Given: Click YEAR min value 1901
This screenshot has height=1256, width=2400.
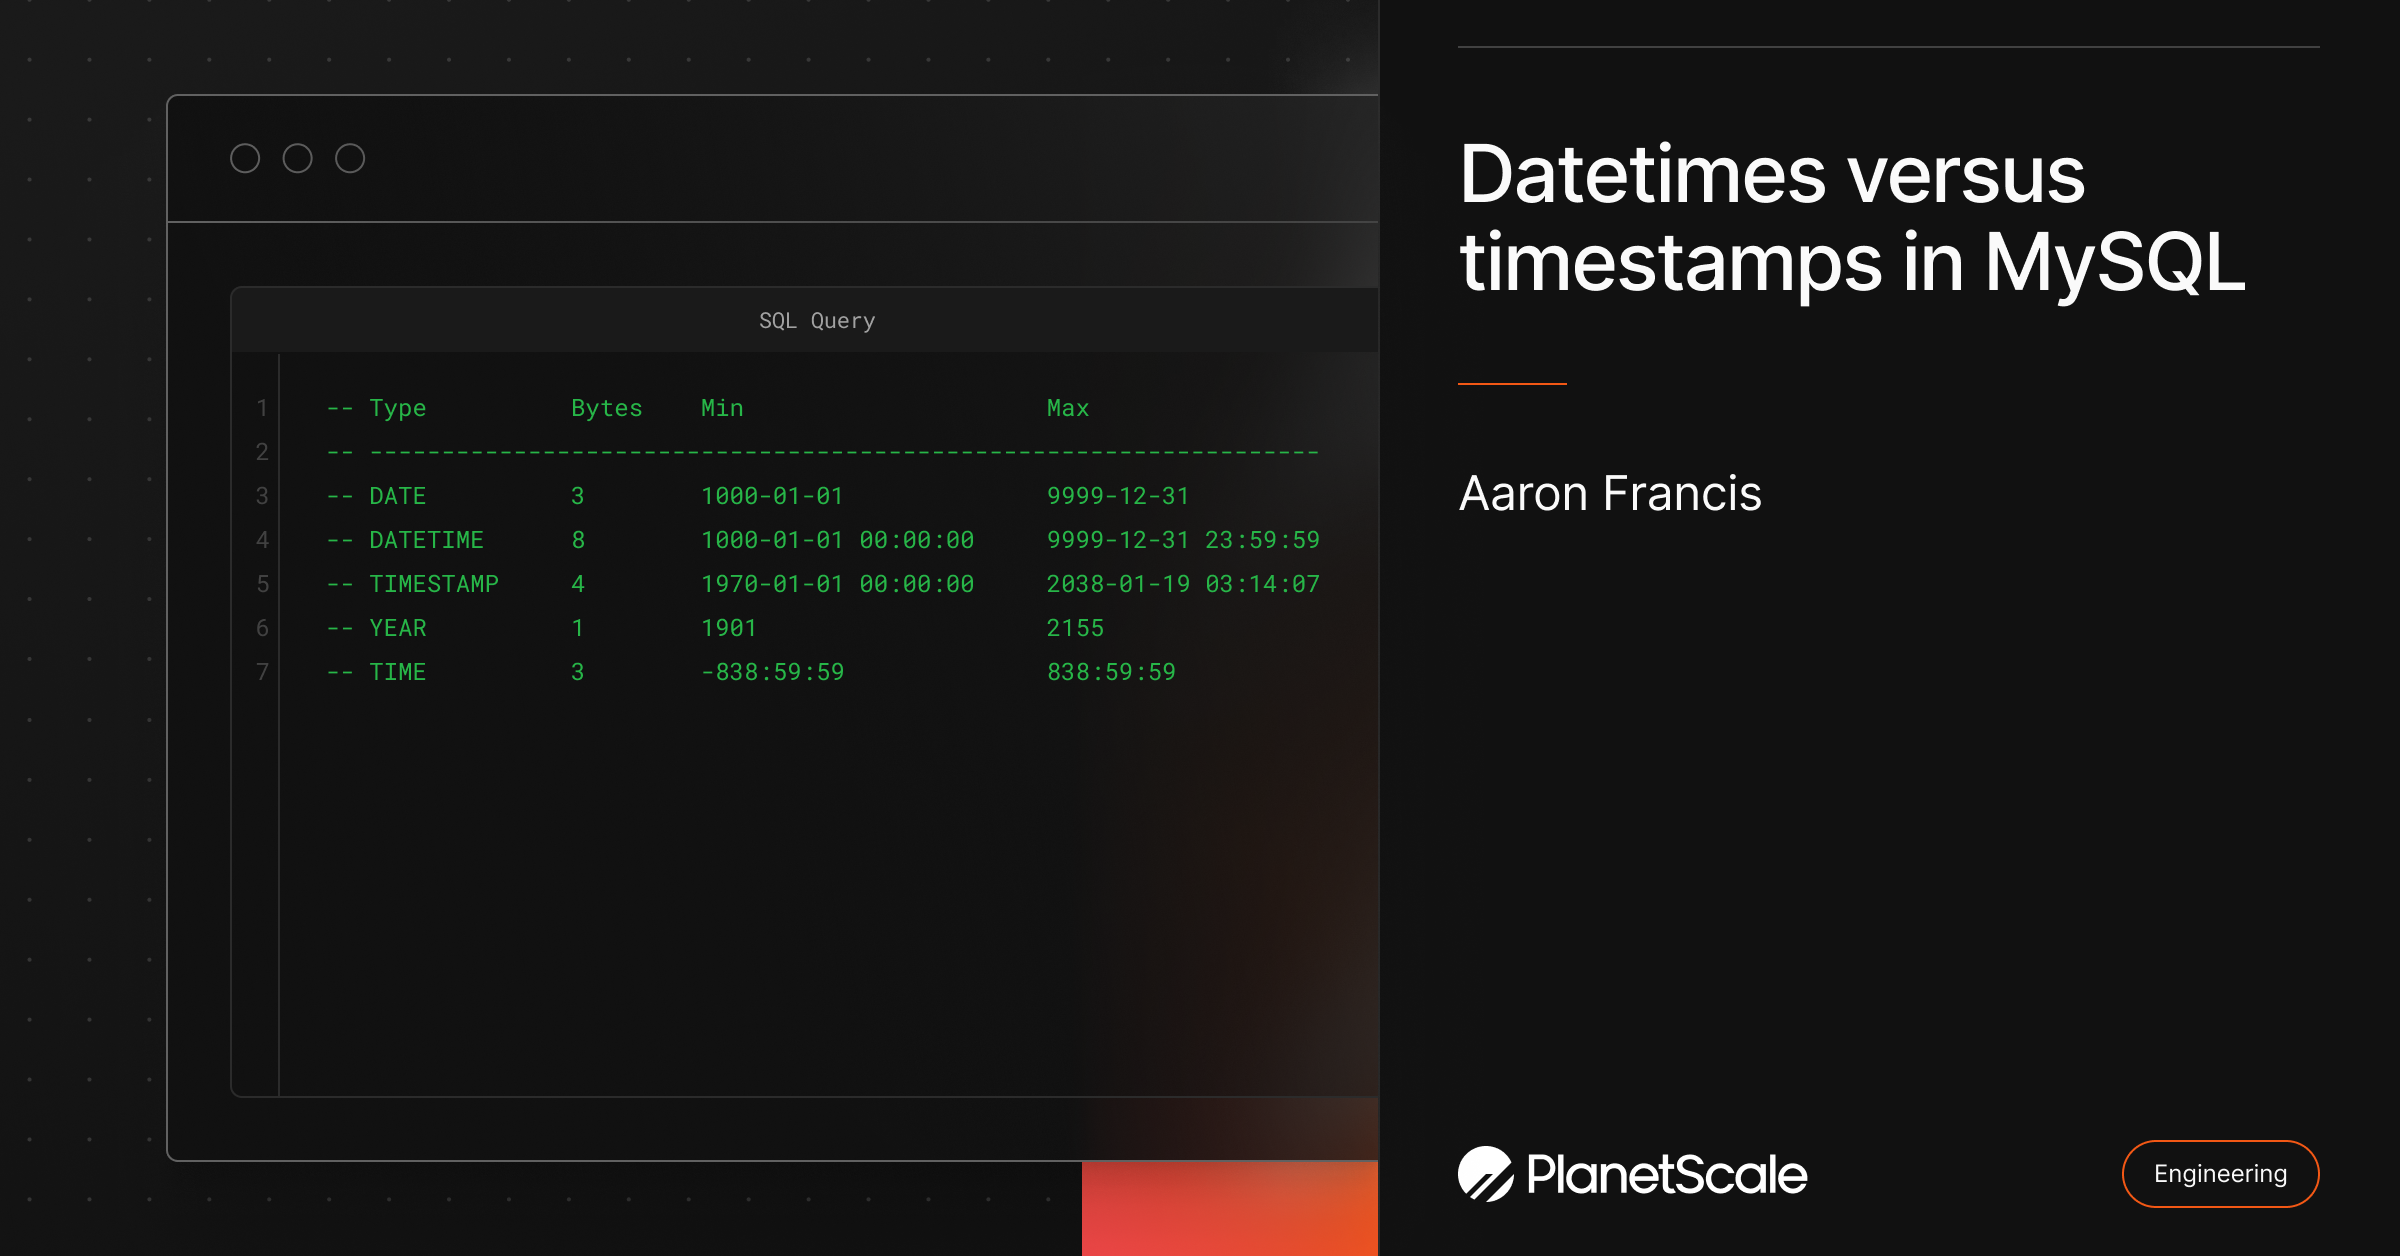Looking at the screenshot, I should pos(729,628).
